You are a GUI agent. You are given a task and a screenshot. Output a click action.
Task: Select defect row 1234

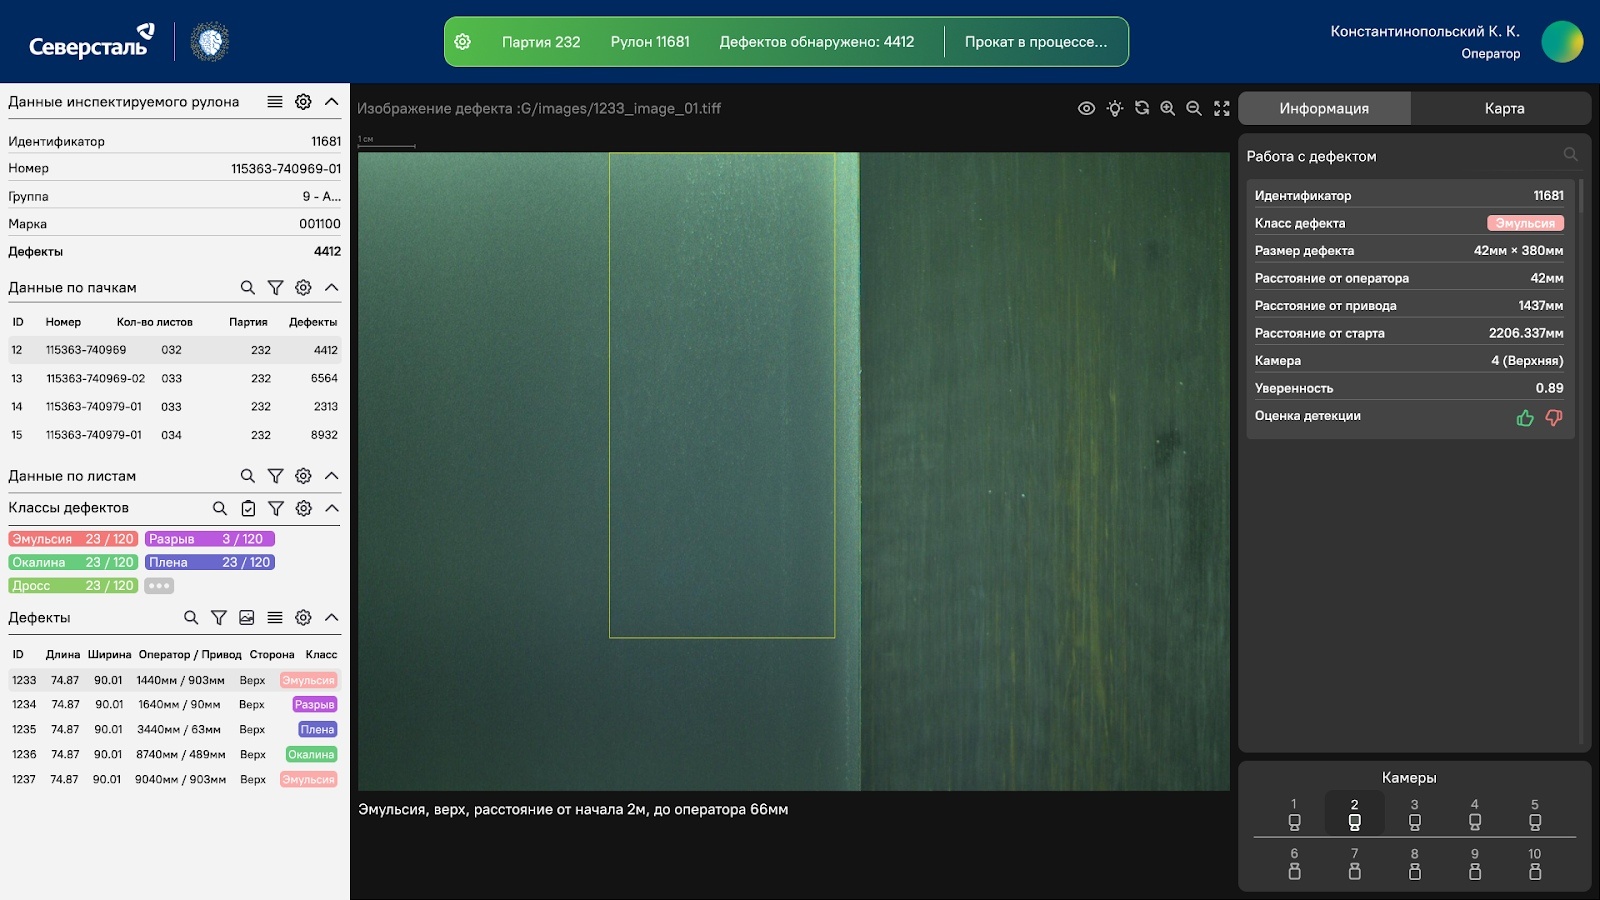pos(175,705)
